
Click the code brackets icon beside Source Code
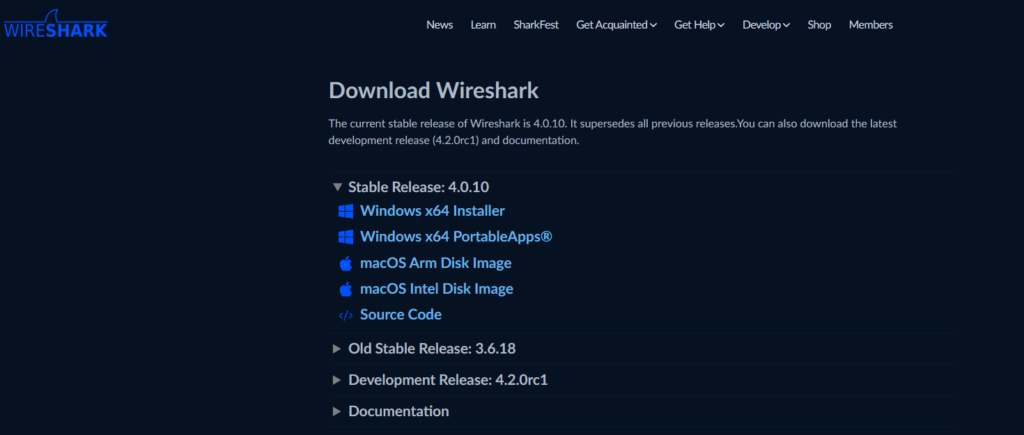pyautogui.click(x=345, y=315)
